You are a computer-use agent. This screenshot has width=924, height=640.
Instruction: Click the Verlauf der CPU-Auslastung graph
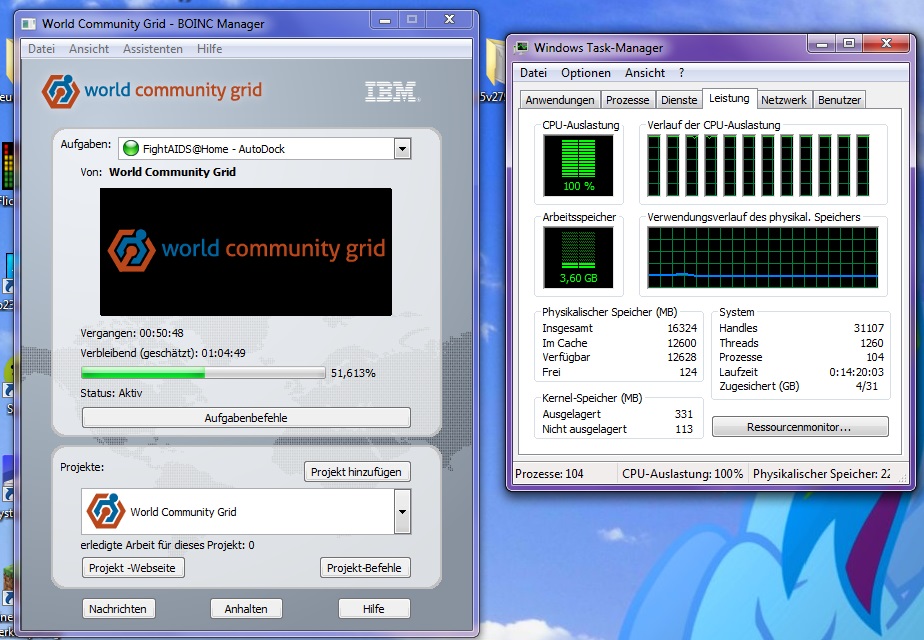point(758,165)
